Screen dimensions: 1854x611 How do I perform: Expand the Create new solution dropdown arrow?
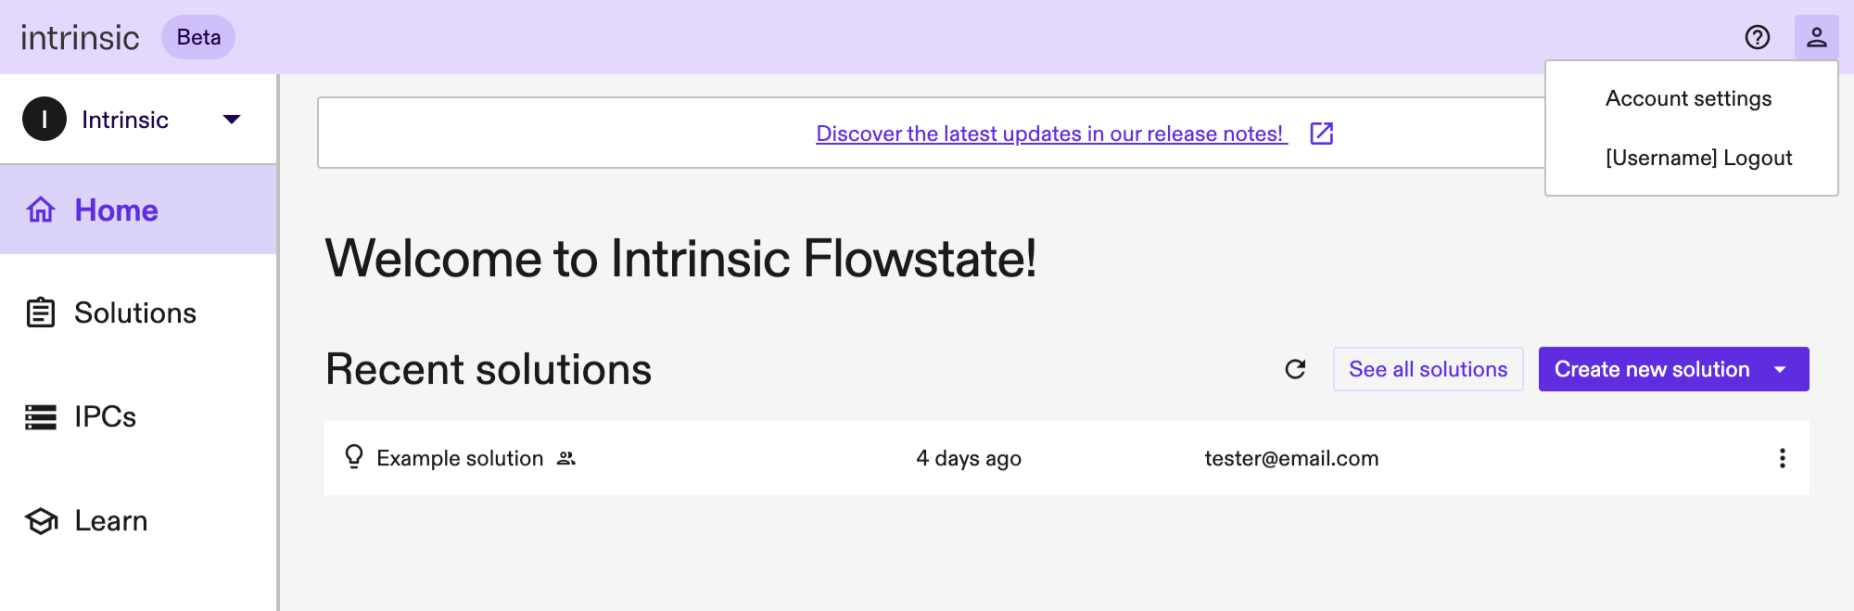pyautogui.click(x=1780, y=369)
